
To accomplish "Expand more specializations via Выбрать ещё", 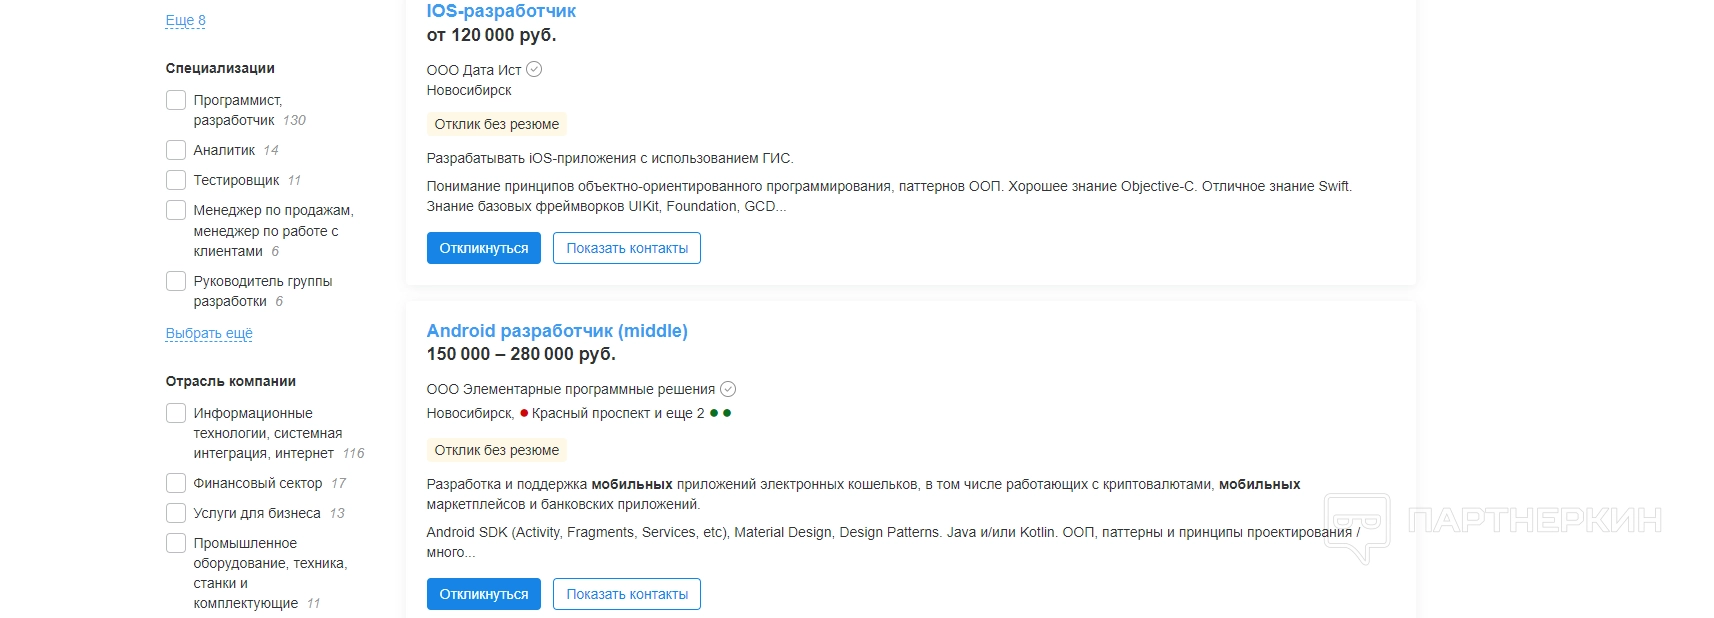I will tap(209, 333).
